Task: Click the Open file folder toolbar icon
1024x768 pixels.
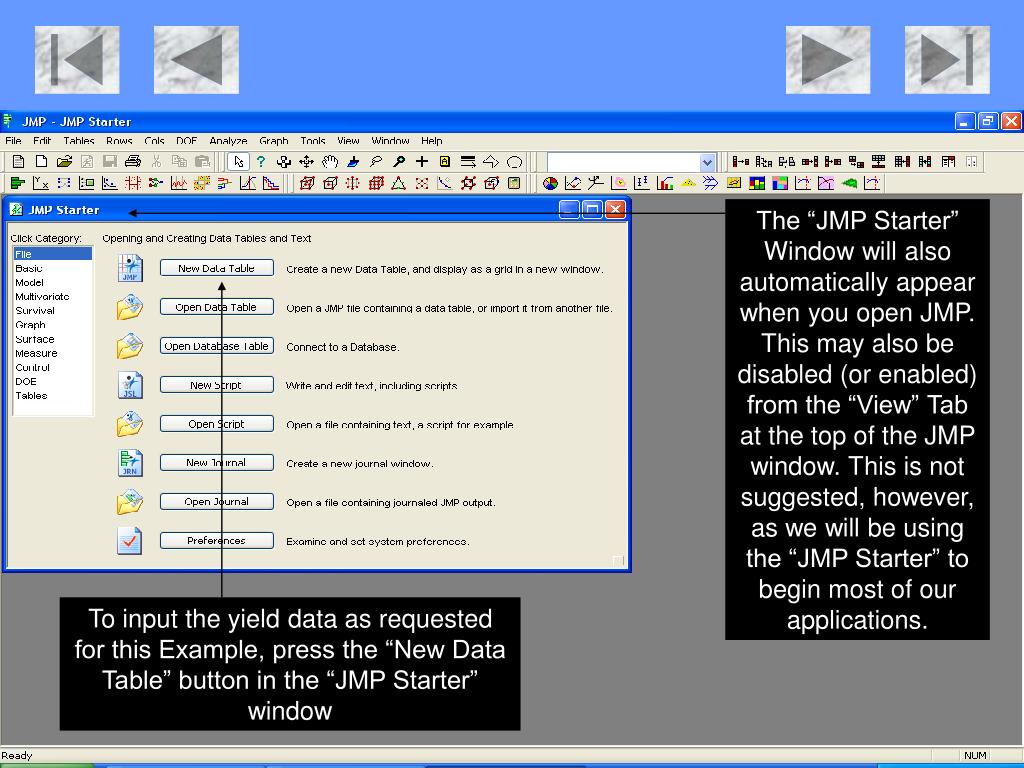Action: 64,161
